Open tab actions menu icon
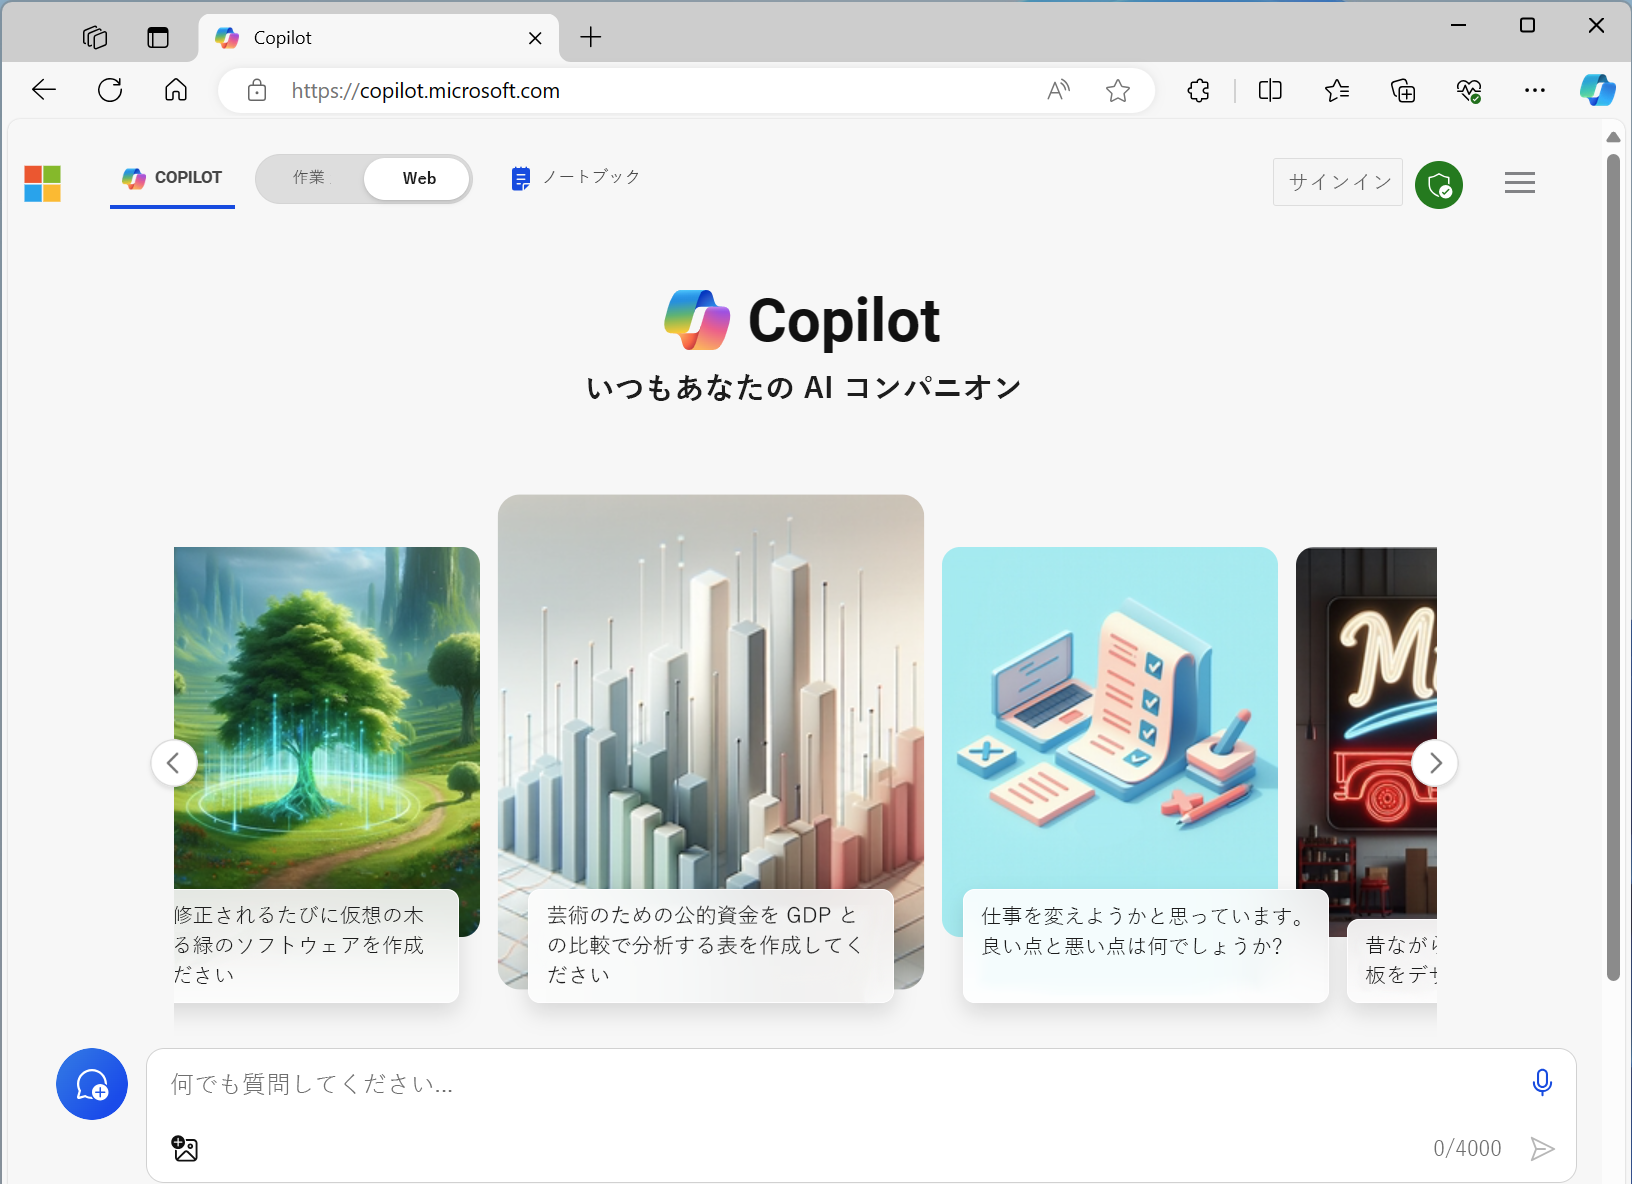This screenshot has width=1632, height=1184. pyautogui.click(x=158, y=37)
